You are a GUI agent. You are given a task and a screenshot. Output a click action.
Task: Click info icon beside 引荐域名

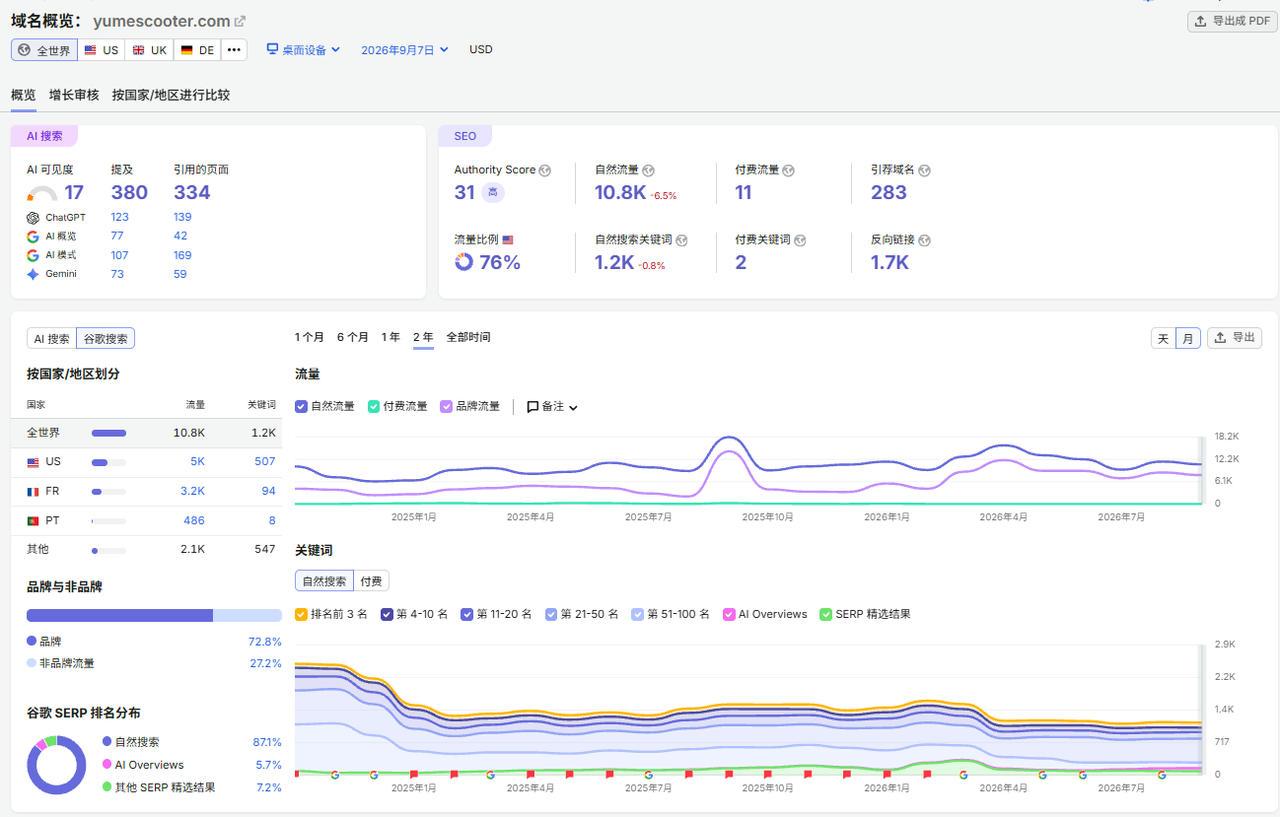924,171
